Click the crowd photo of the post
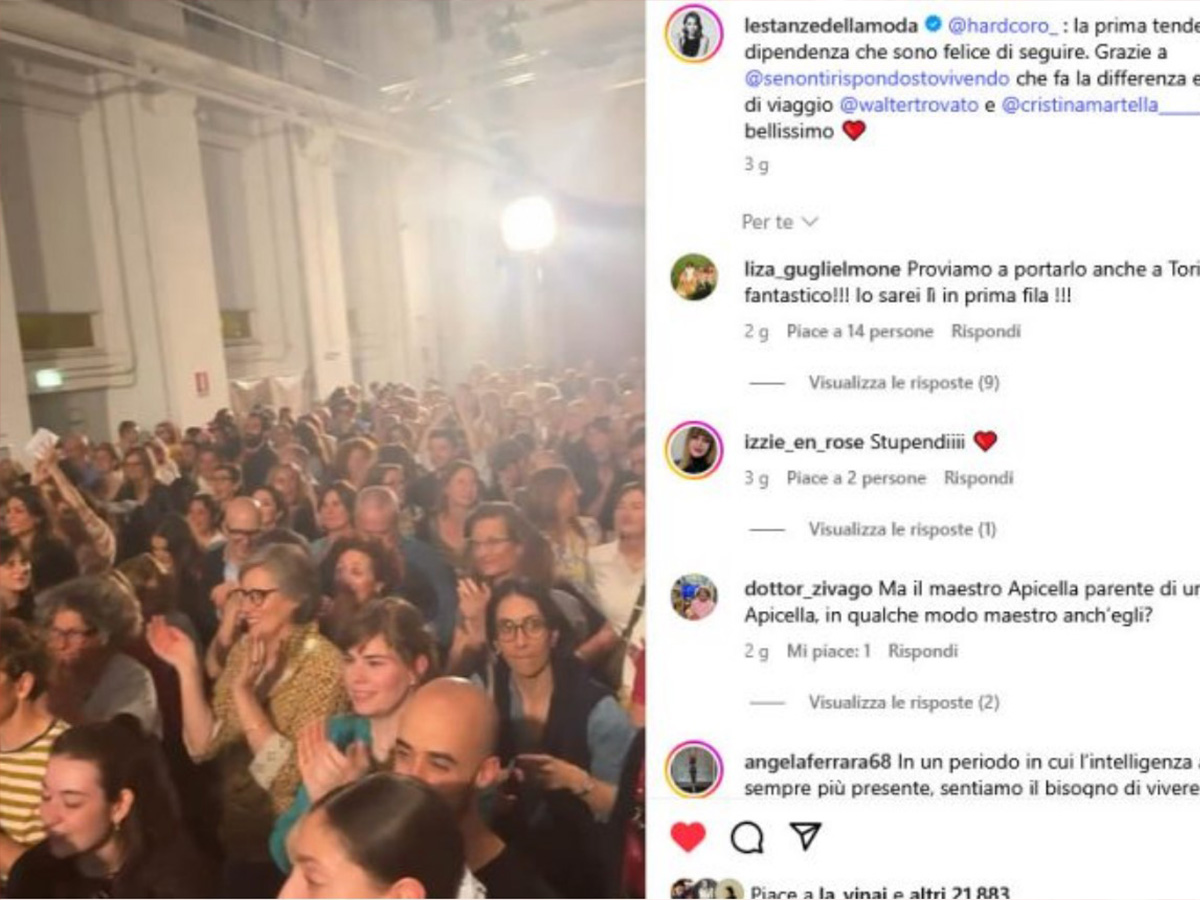The height and width of the screenshot is (900, 1200). 322,450
